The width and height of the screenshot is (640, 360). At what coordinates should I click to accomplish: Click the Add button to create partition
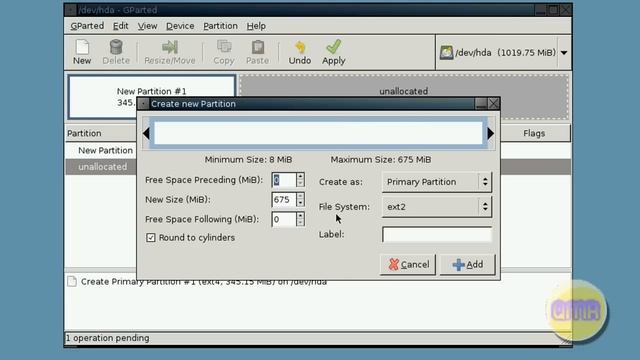pos(468,264)
